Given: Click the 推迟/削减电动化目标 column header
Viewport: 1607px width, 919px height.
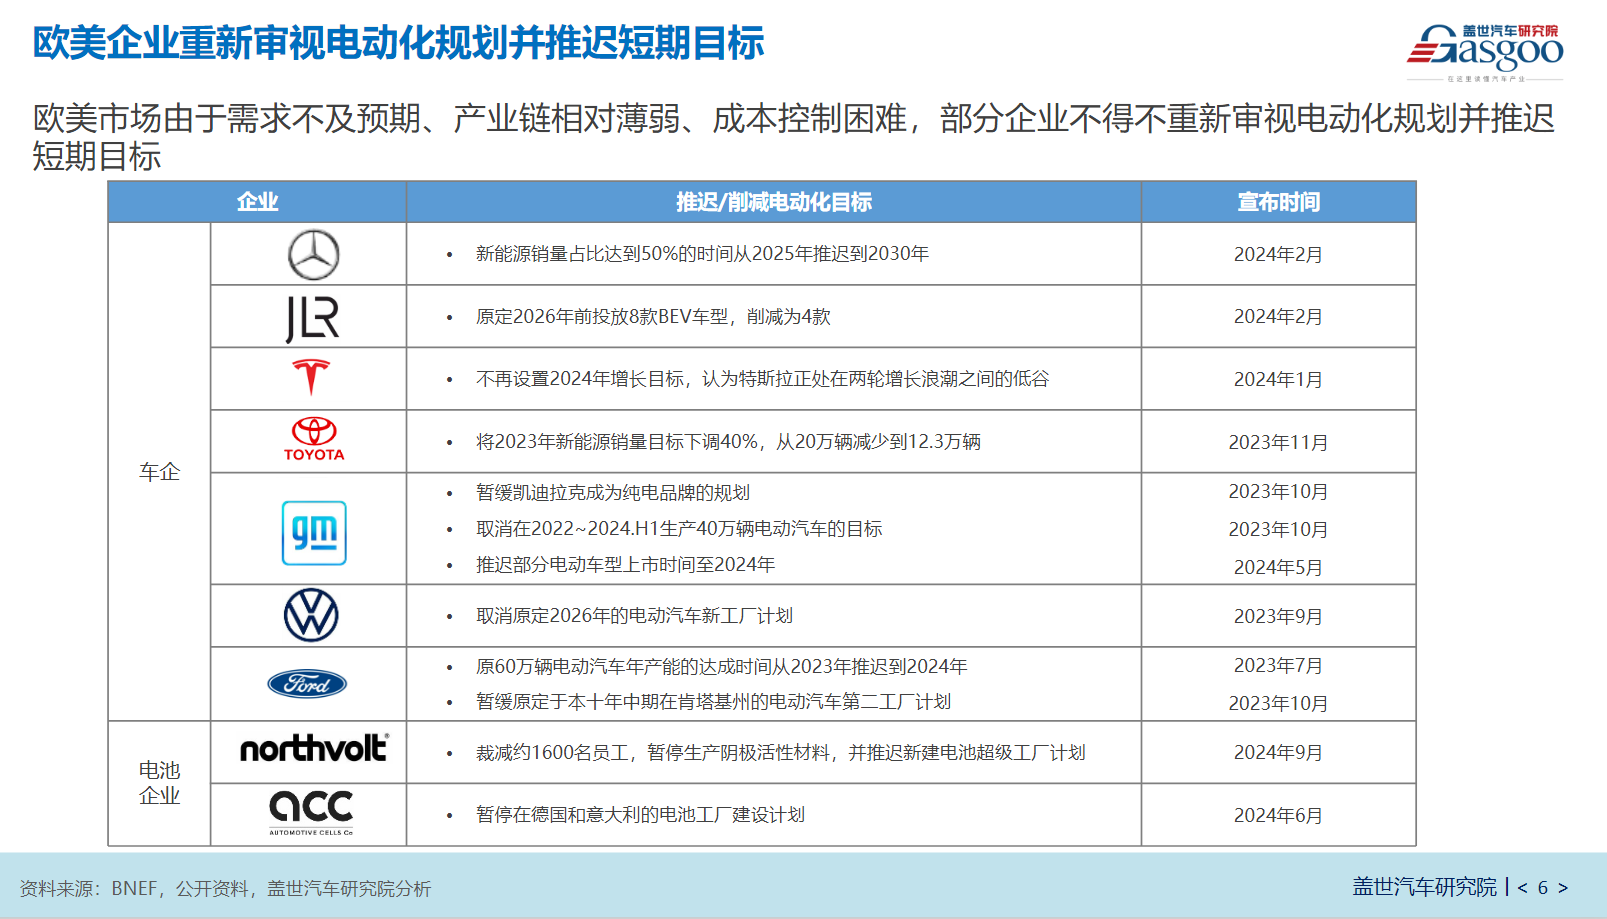Looking at the screenshot, I should (773, 202).
